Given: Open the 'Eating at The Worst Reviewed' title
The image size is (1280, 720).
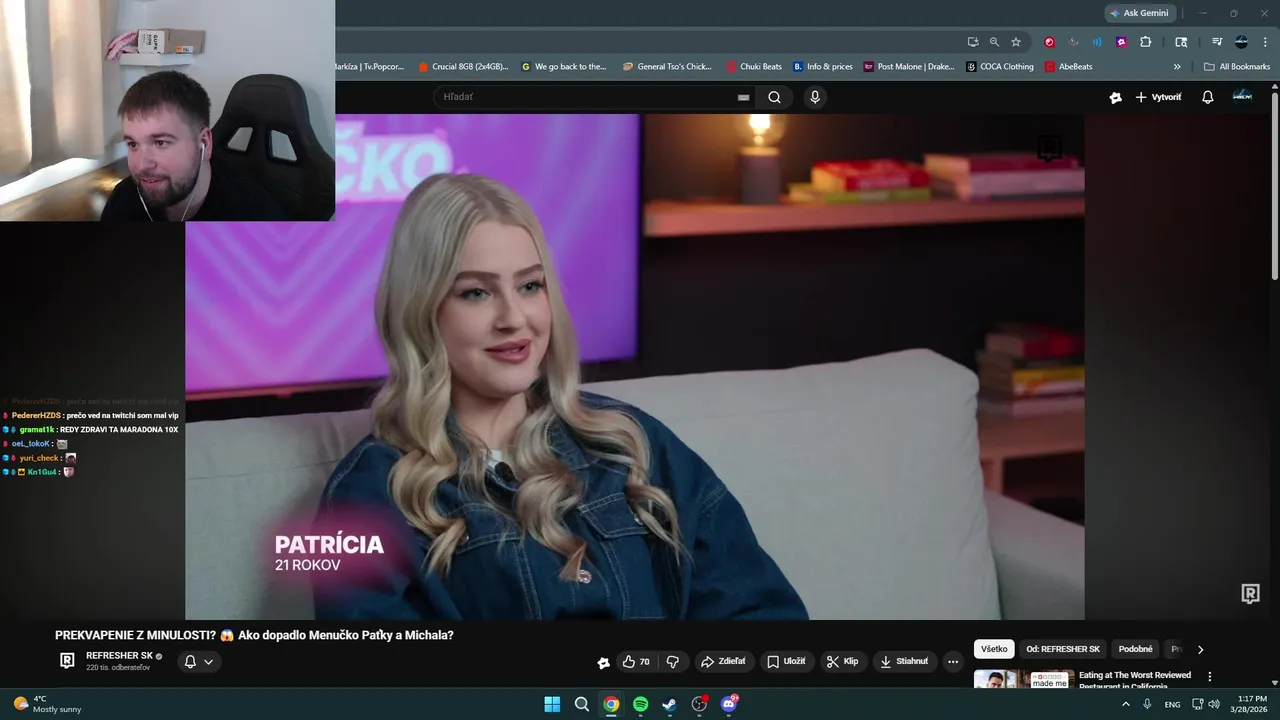Looking at the screenshot, I should [1135, 680].
